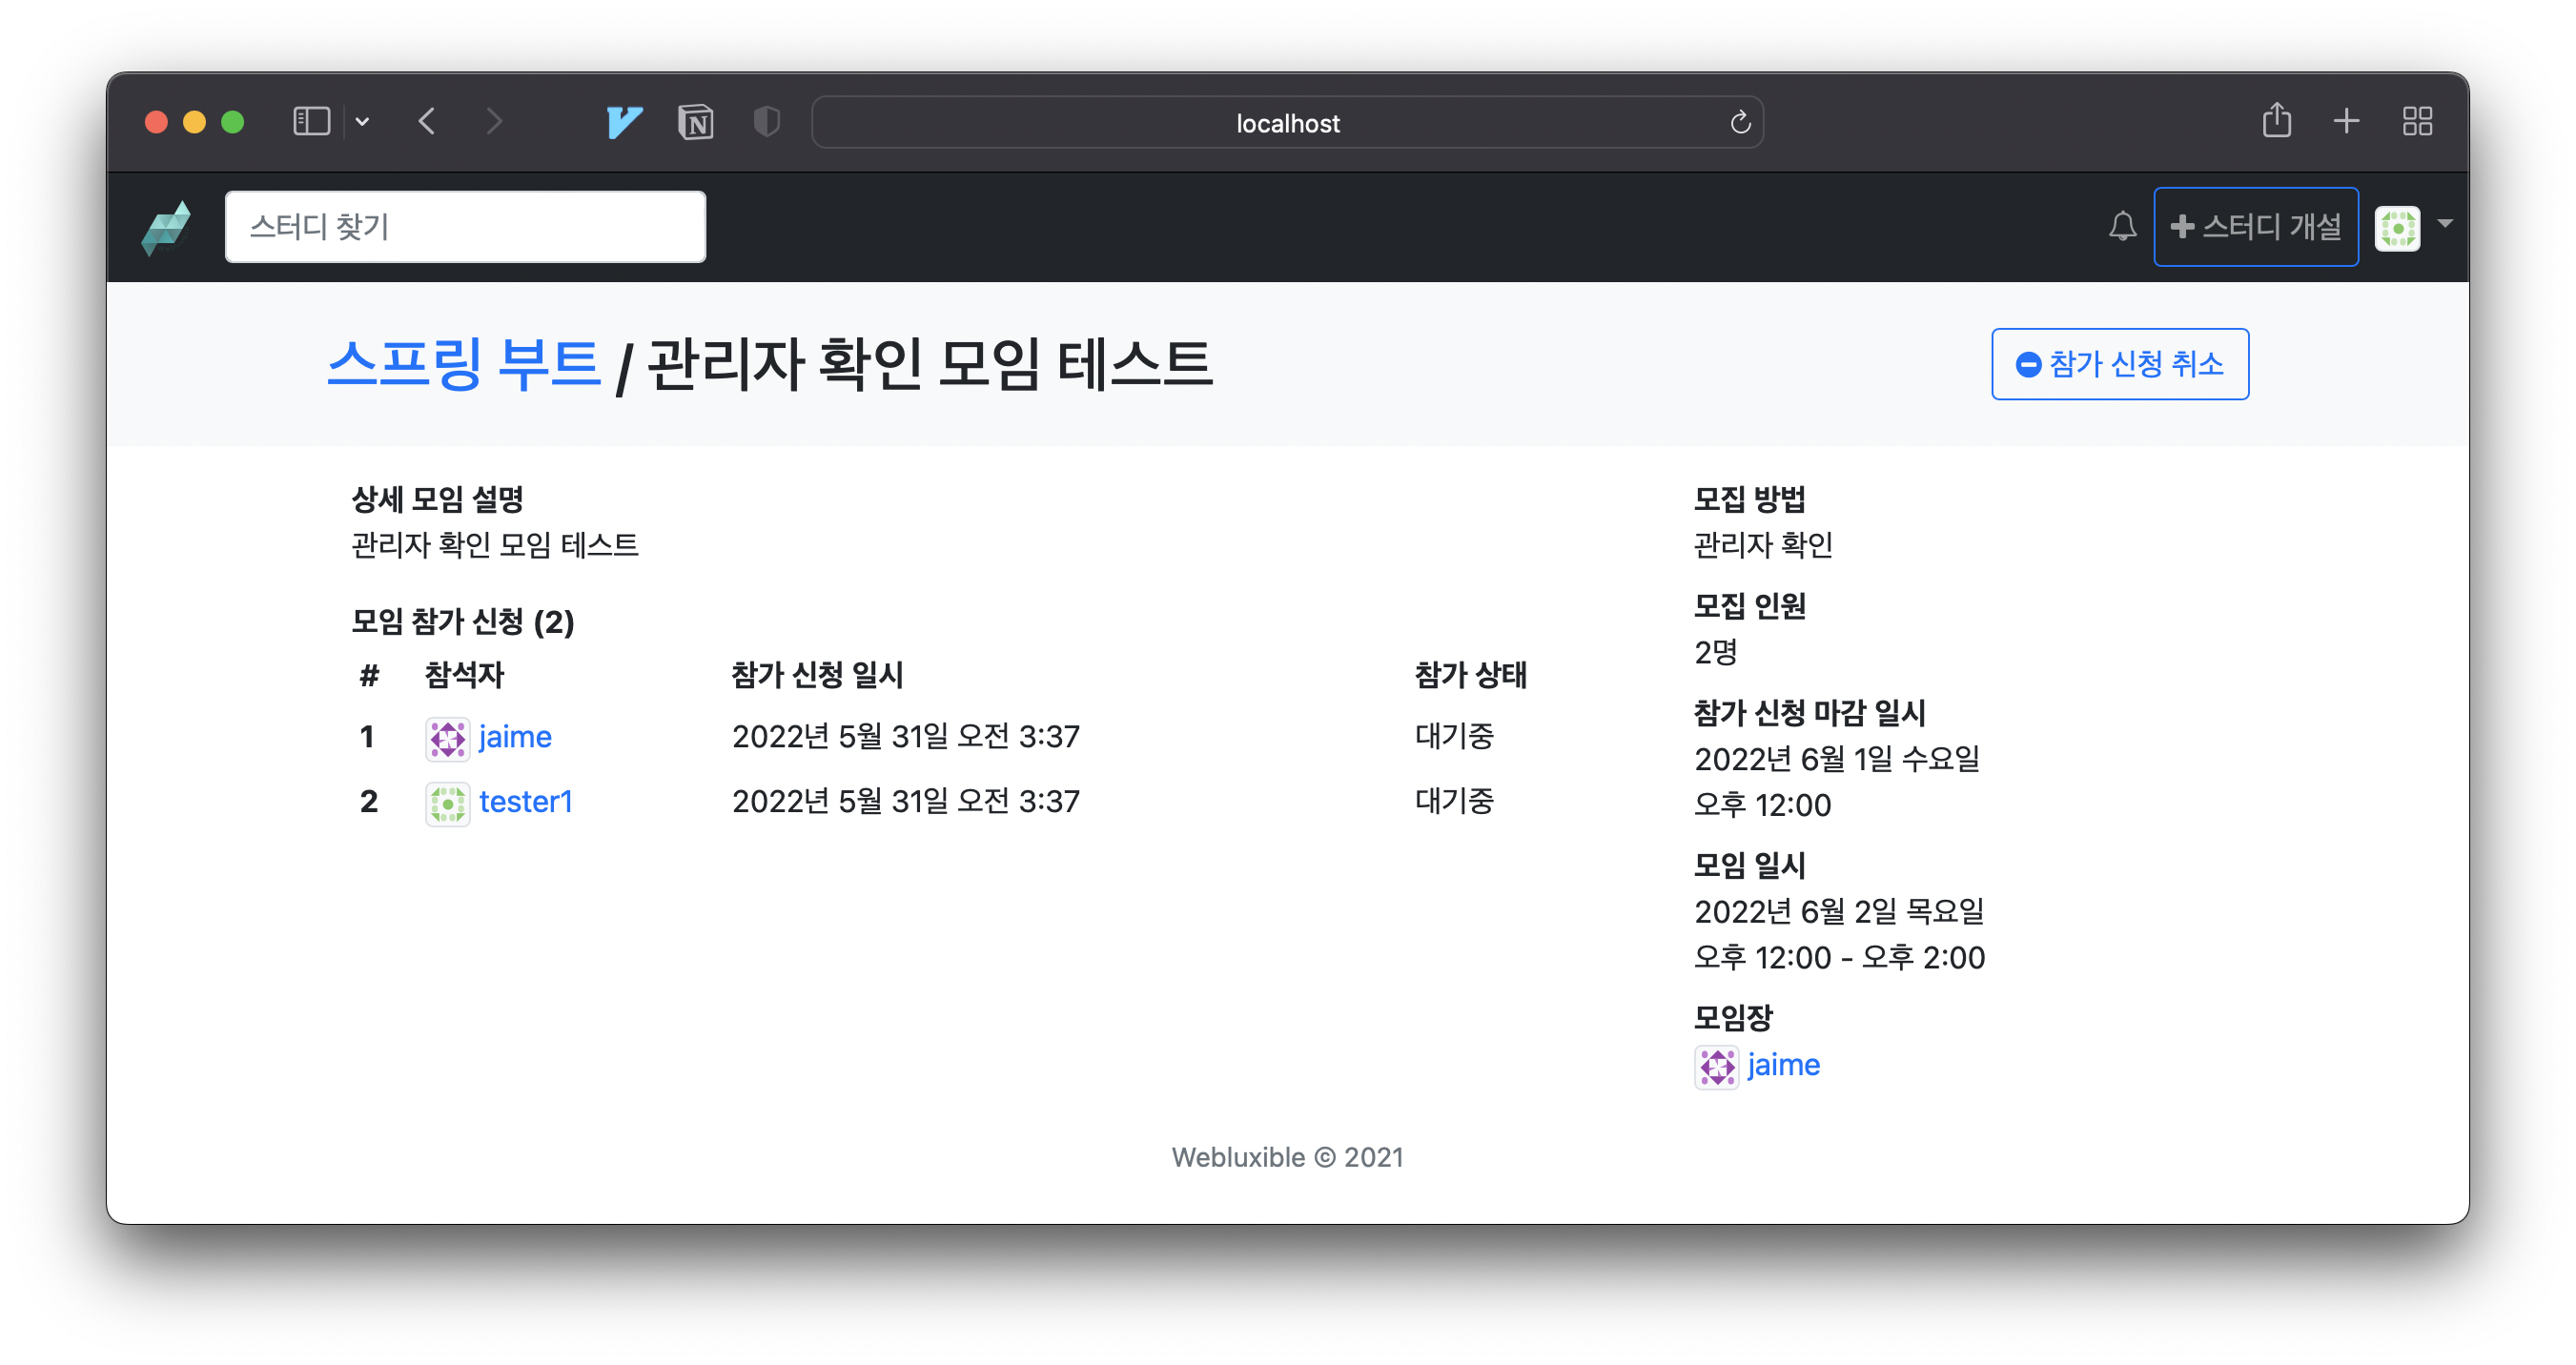Open a new tab with plus
The width and height of the screenshot is (2576, 1365).
(x=2346, y=122)
